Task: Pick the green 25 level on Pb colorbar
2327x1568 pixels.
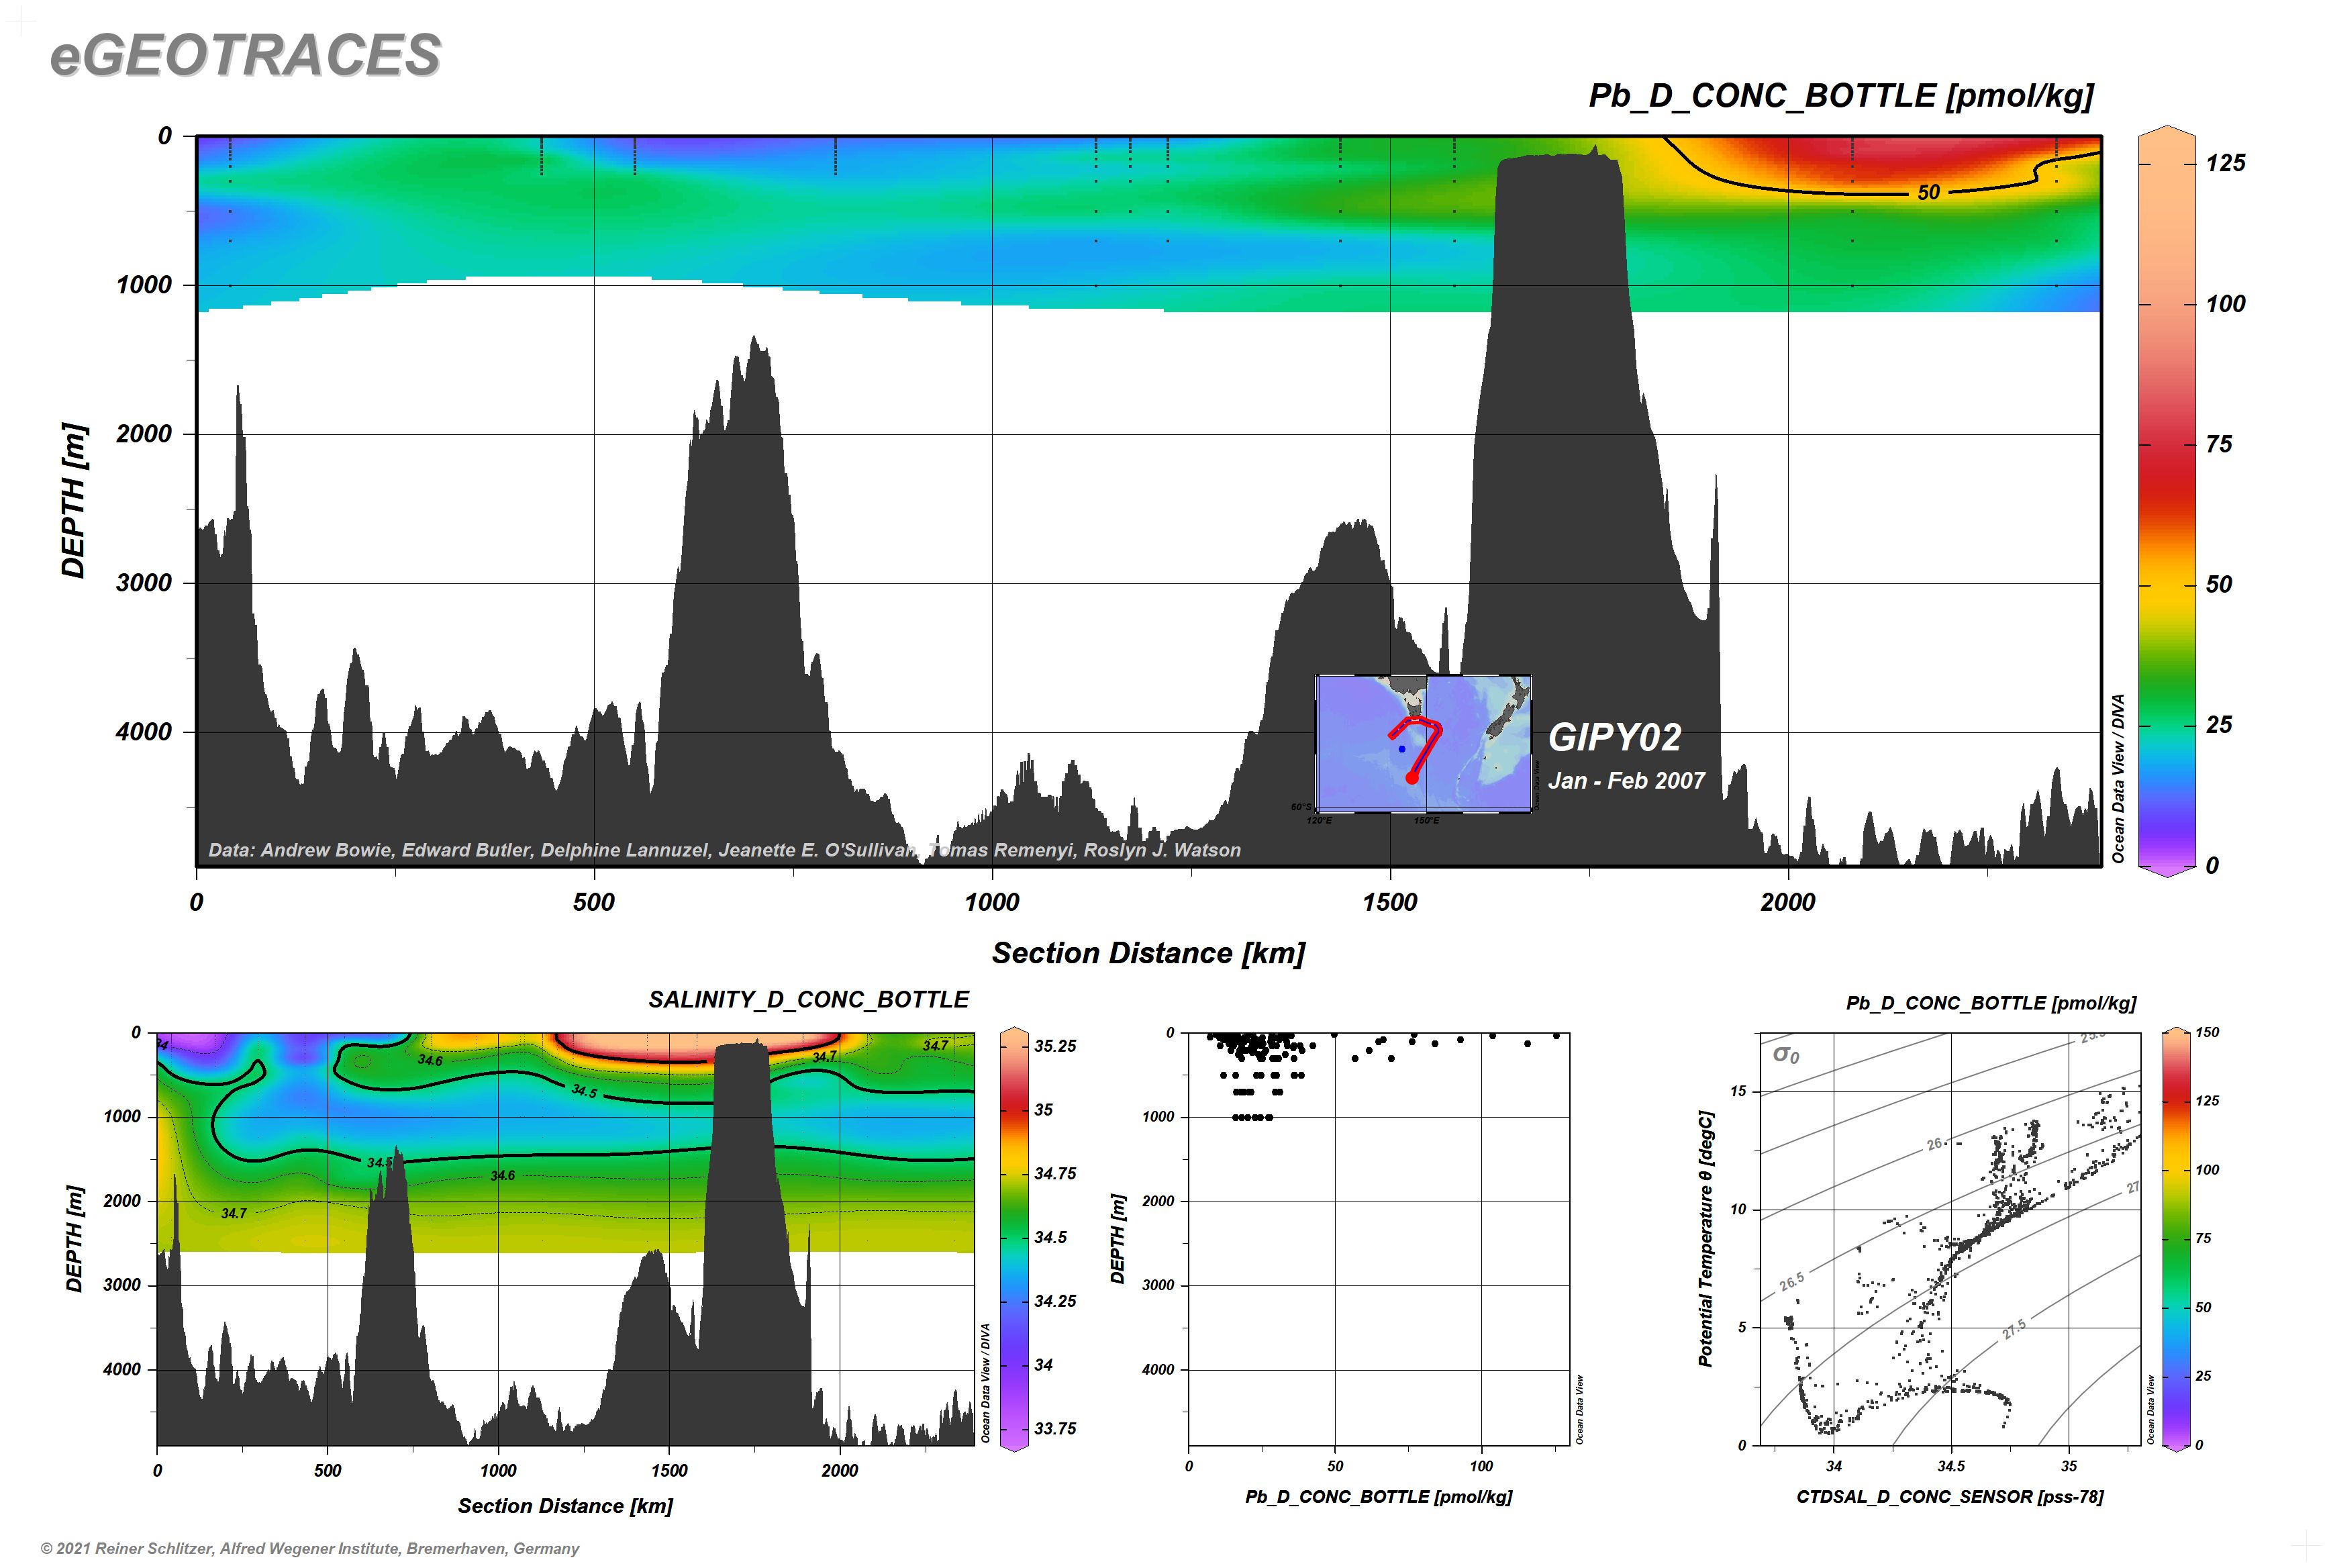Action: 2166,725
